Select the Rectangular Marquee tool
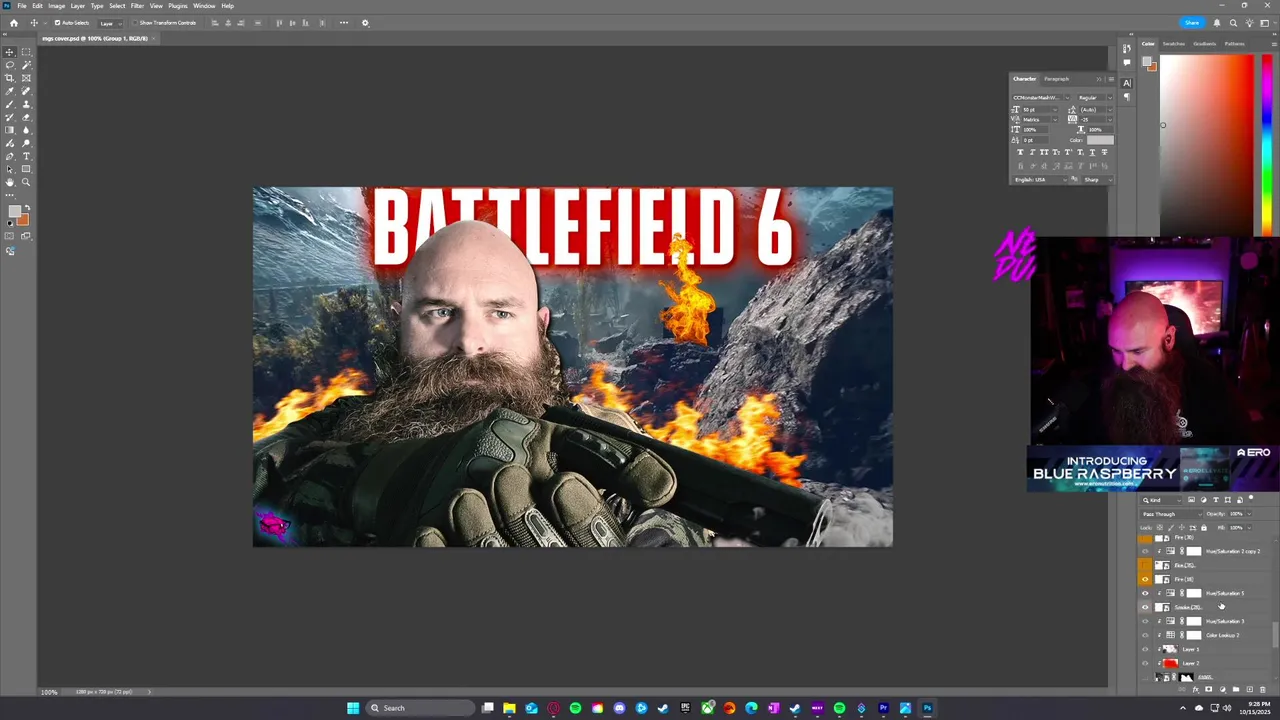This screenshot has height=720, width=1280. tap(26, 52)
